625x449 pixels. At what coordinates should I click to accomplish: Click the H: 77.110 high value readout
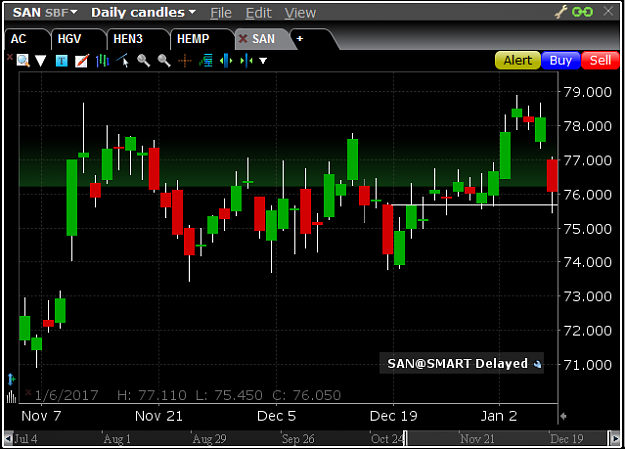152,395
